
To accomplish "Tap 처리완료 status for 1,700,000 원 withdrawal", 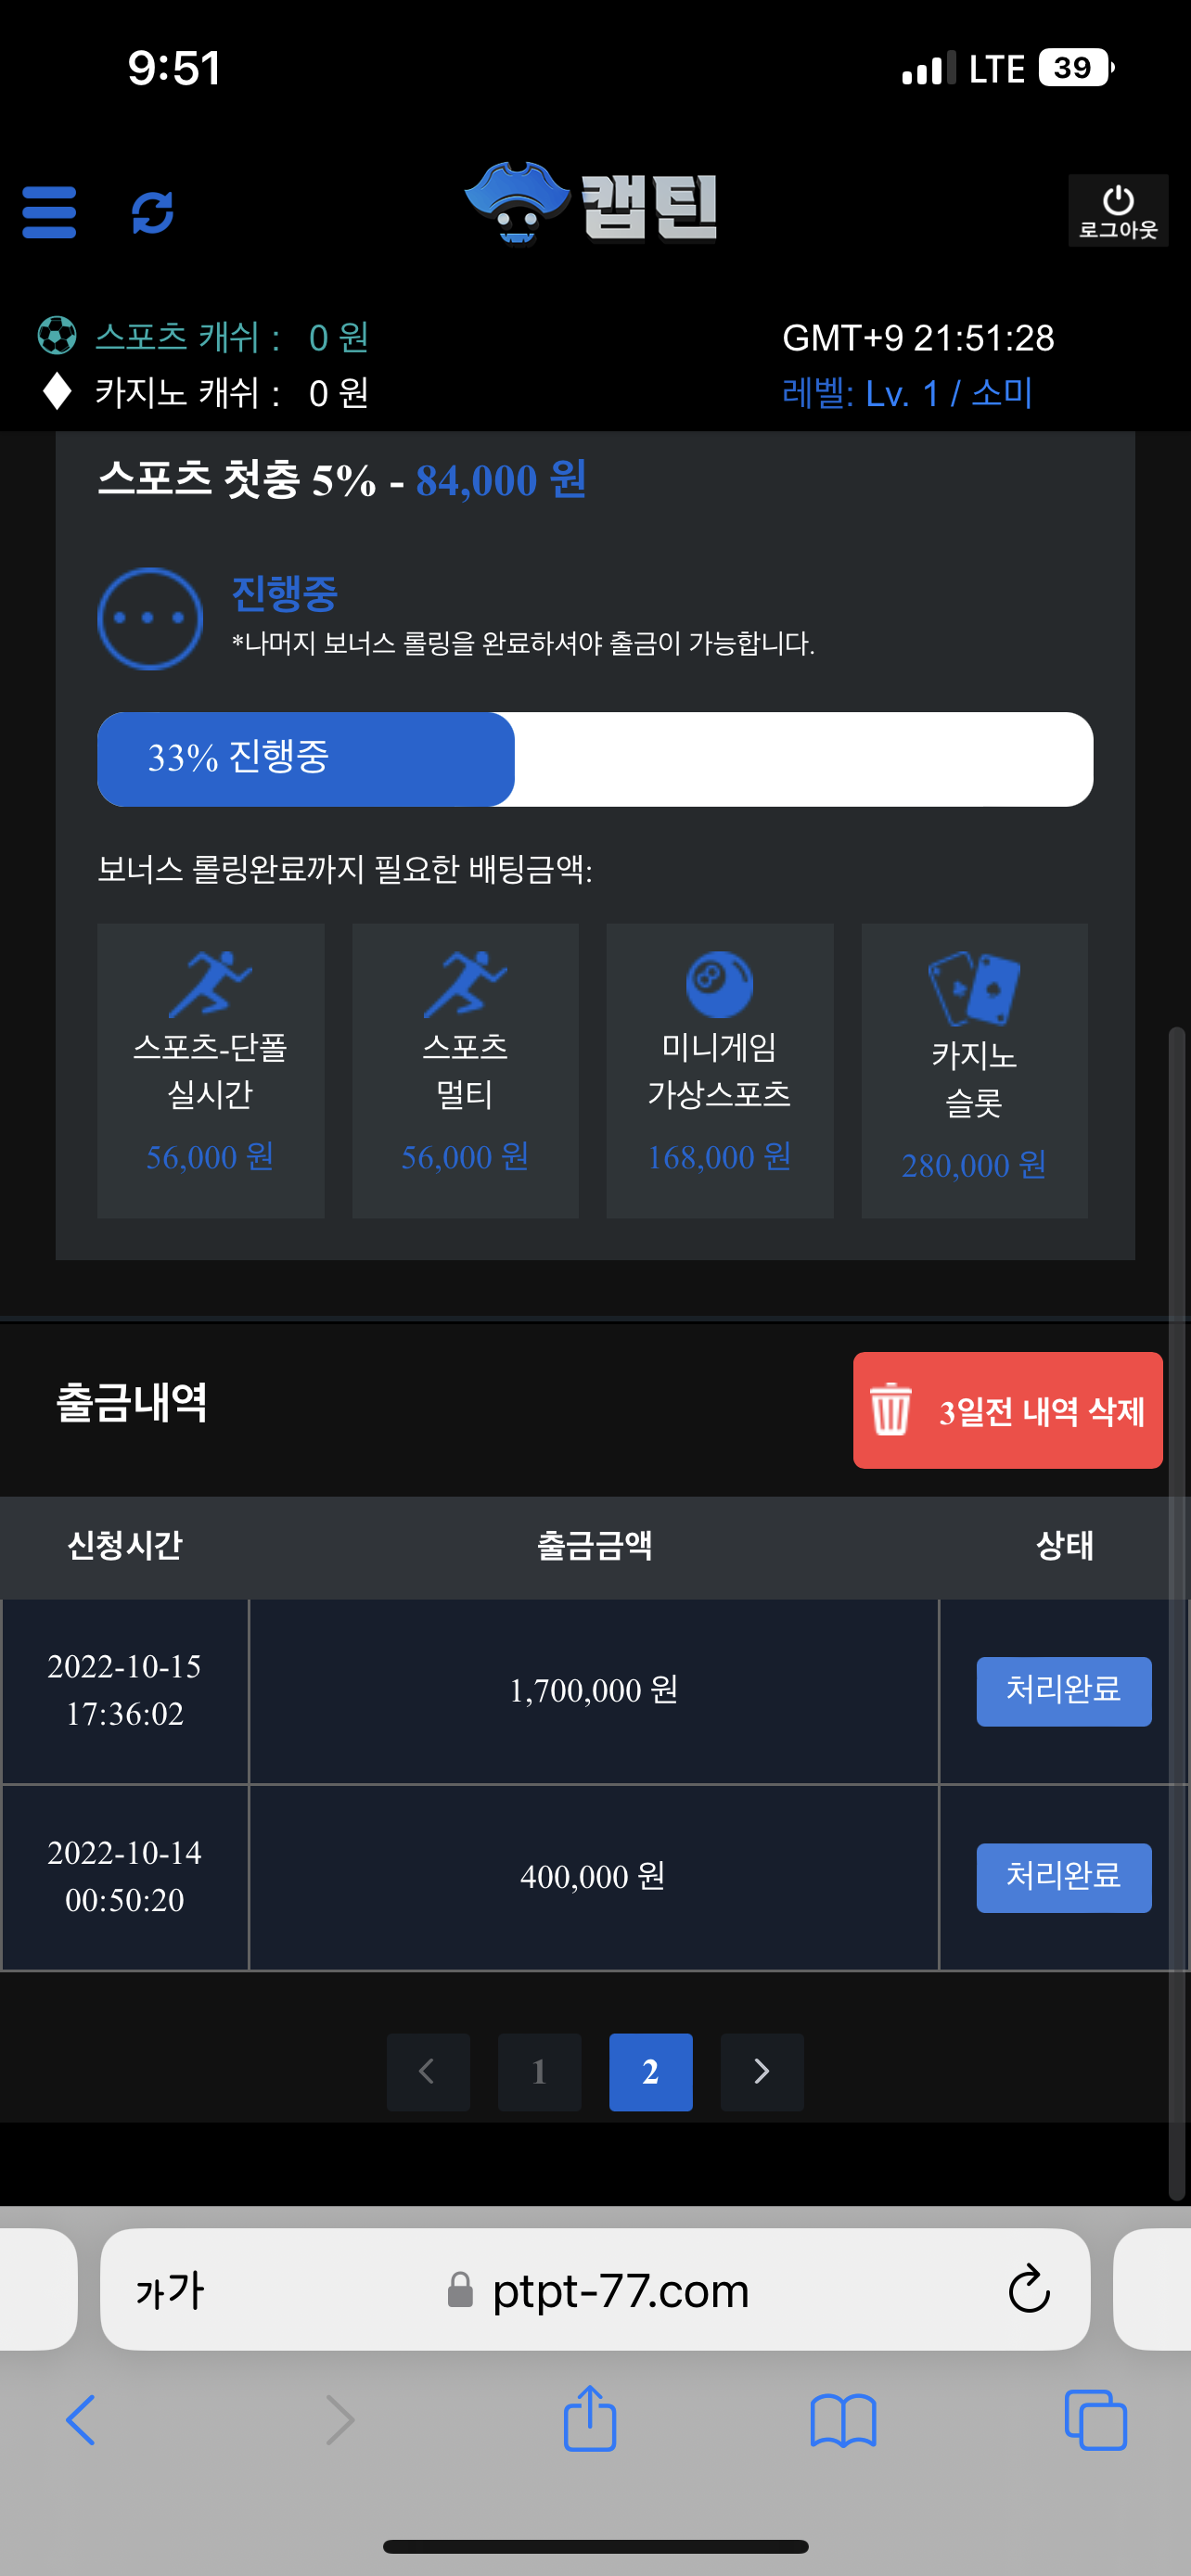I will tap(1063, 1691).
